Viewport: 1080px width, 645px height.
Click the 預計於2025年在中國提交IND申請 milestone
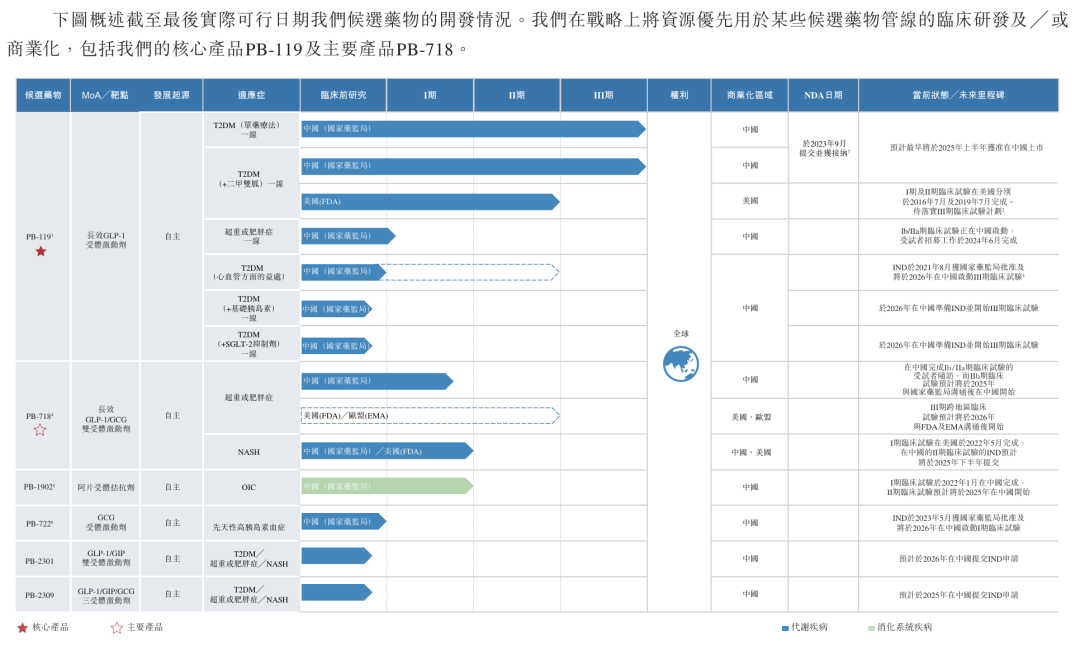(x=958, y=595)
